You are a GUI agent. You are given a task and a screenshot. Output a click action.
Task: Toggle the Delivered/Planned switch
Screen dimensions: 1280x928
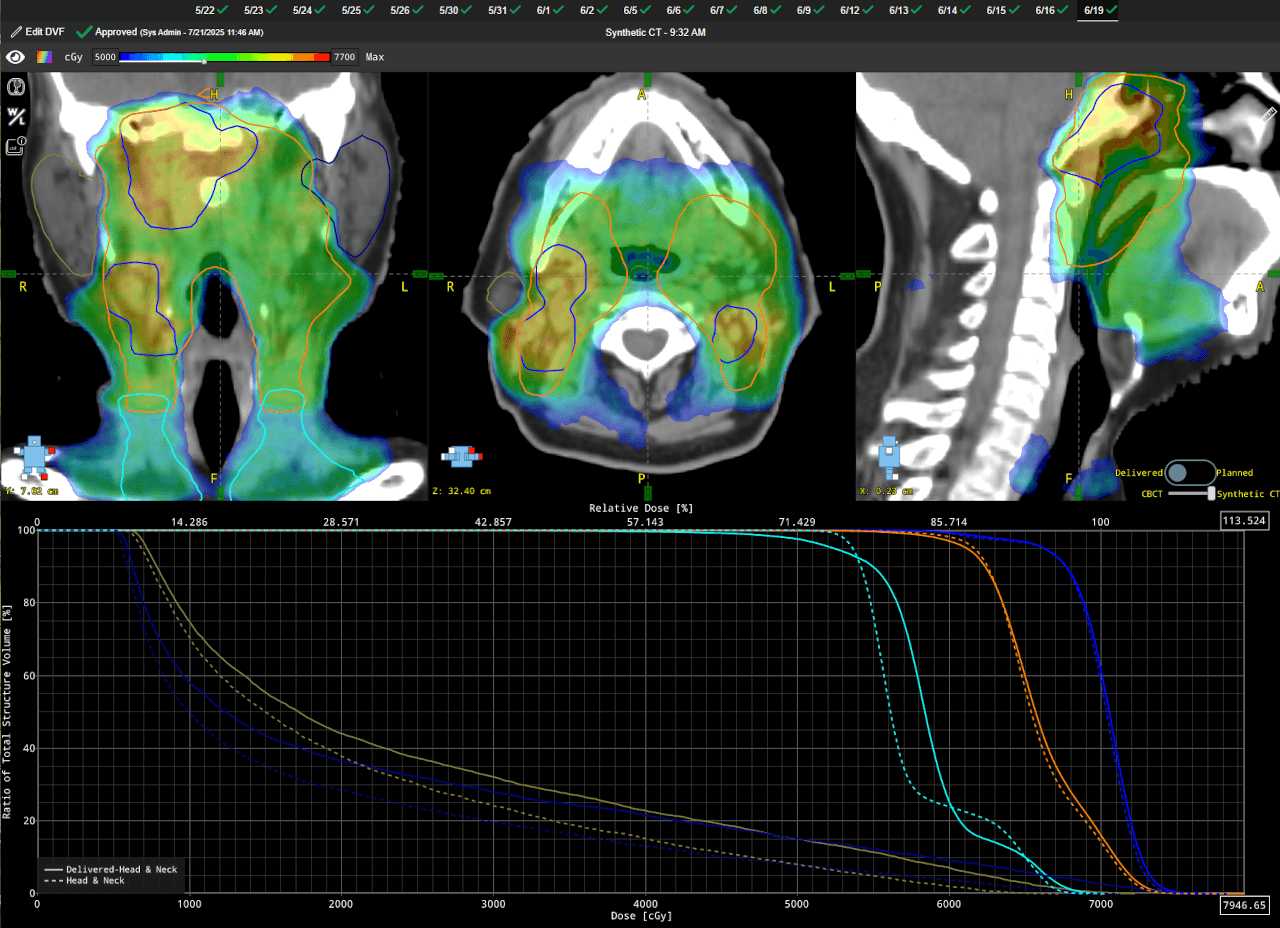coord(1189,473)
